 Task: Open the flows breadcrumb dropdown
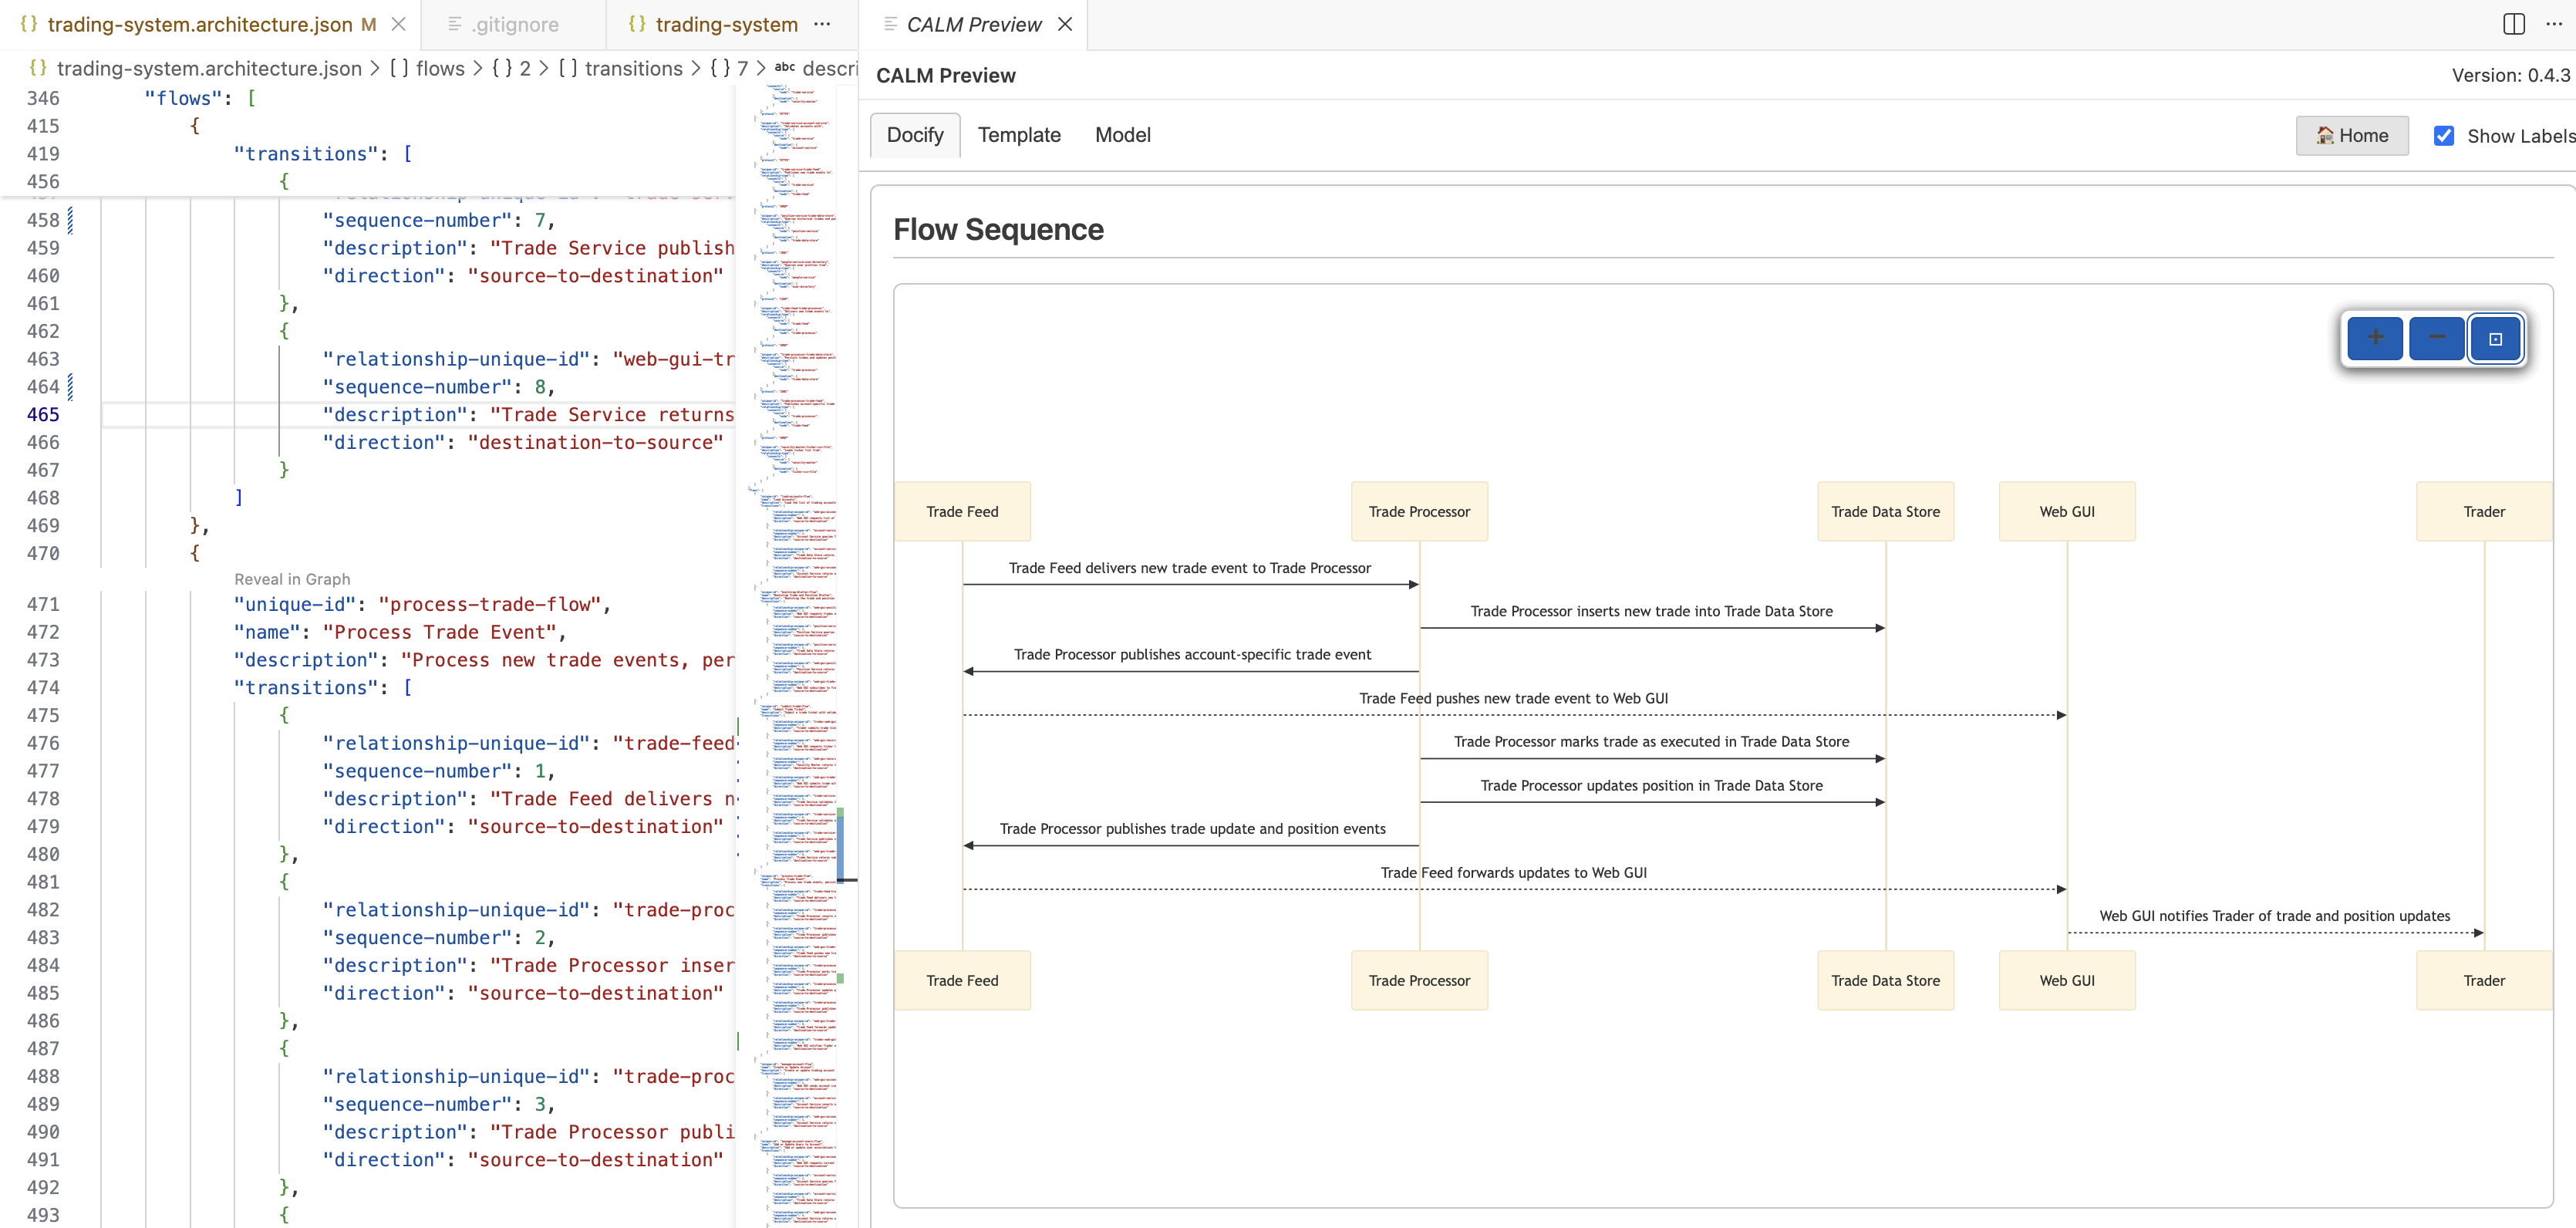441,68
